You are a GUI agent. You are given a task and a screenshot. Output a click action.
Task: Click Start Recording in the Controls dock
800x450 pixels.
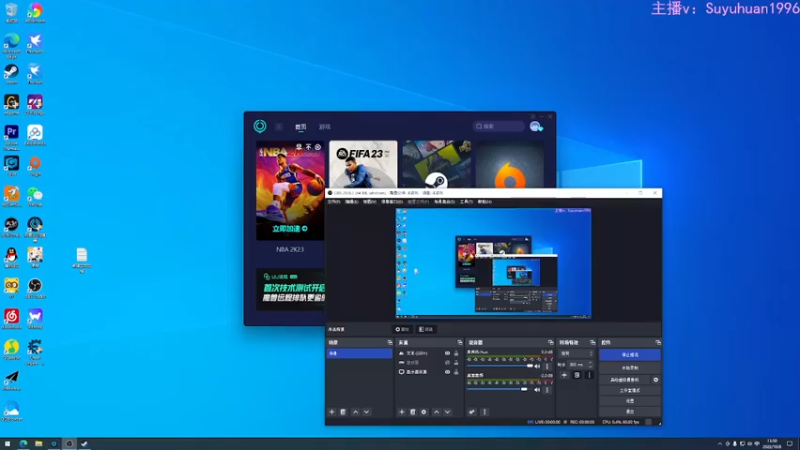tap(630, 368)
